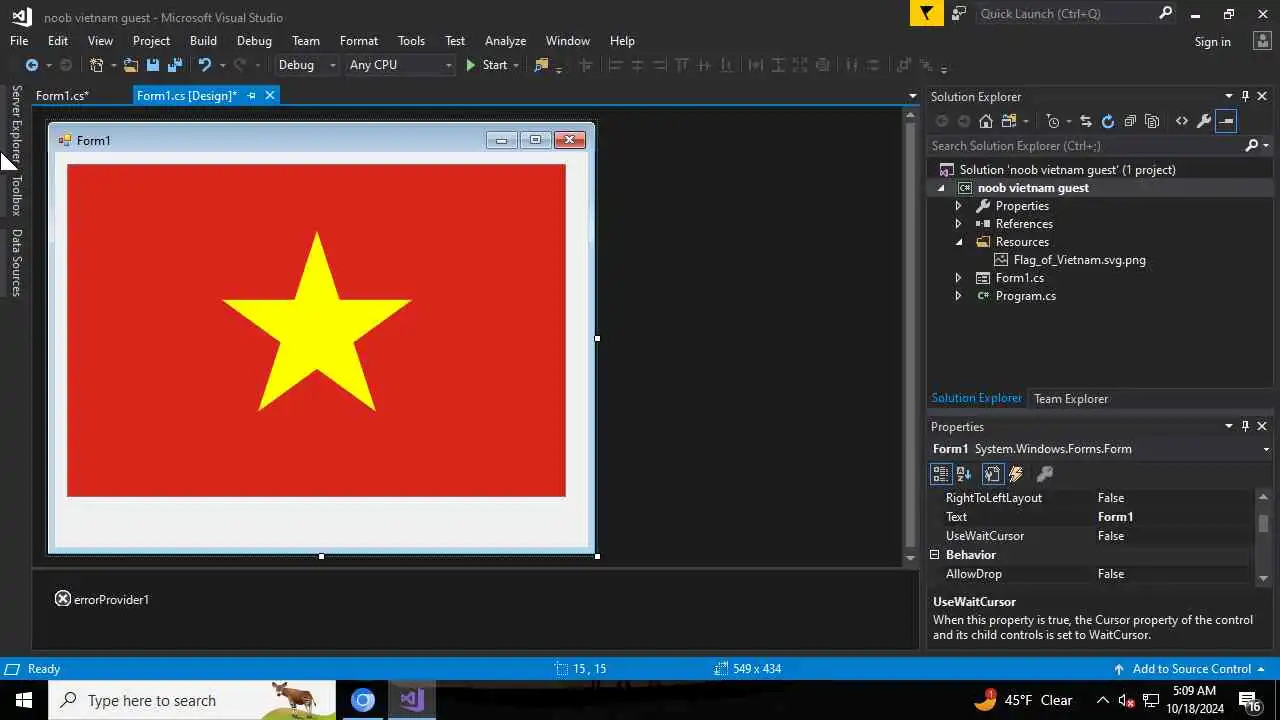Image resolution: width=1280 pixels, height=720 pixels.
Task: Click the Save All toolbar icon
Action: tap(175, 65)
